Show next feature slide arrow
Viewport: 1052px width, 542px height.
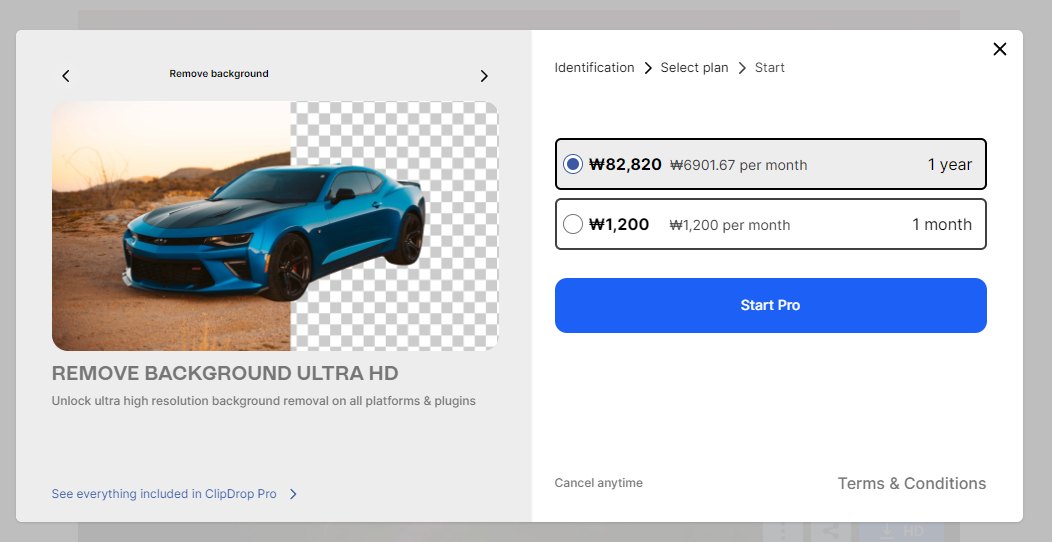[484, 76]
